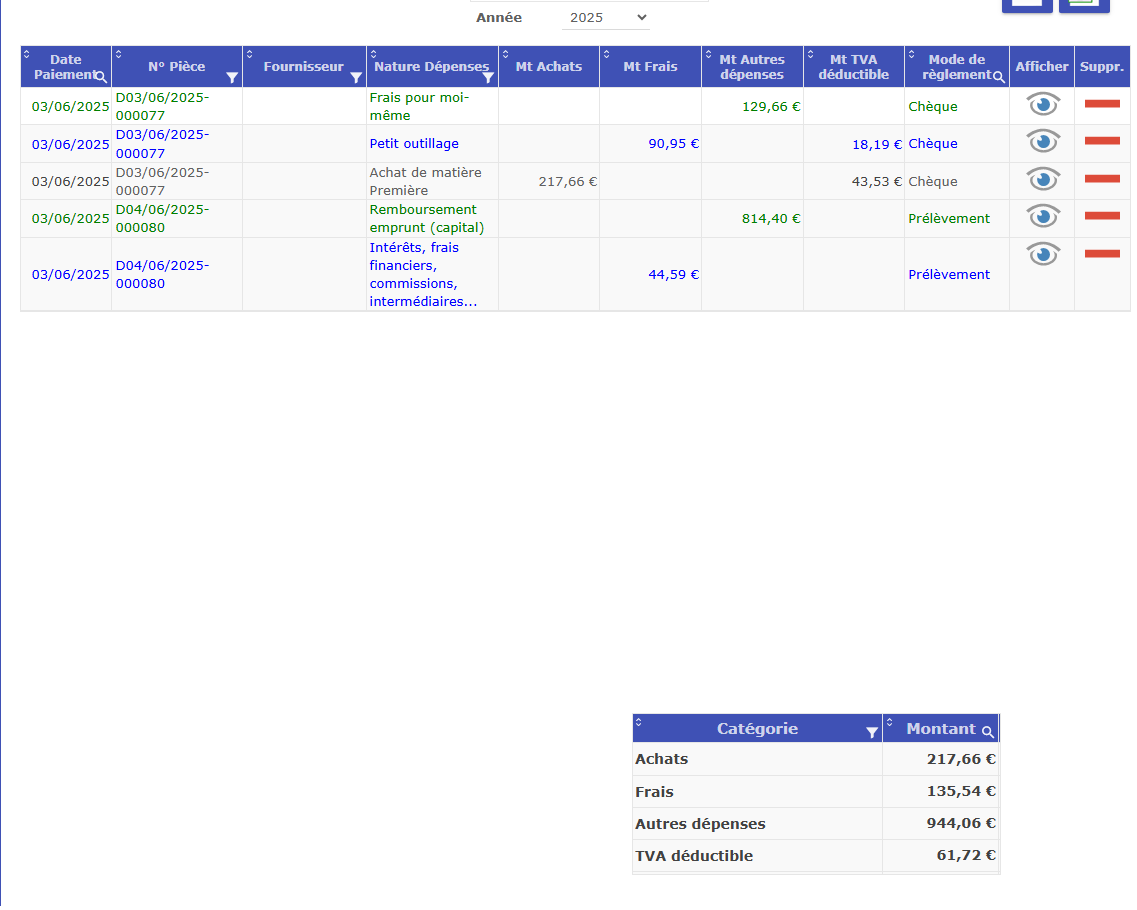
Task: Click the Mt TVA déductible column header
Action: pos(853,67)
